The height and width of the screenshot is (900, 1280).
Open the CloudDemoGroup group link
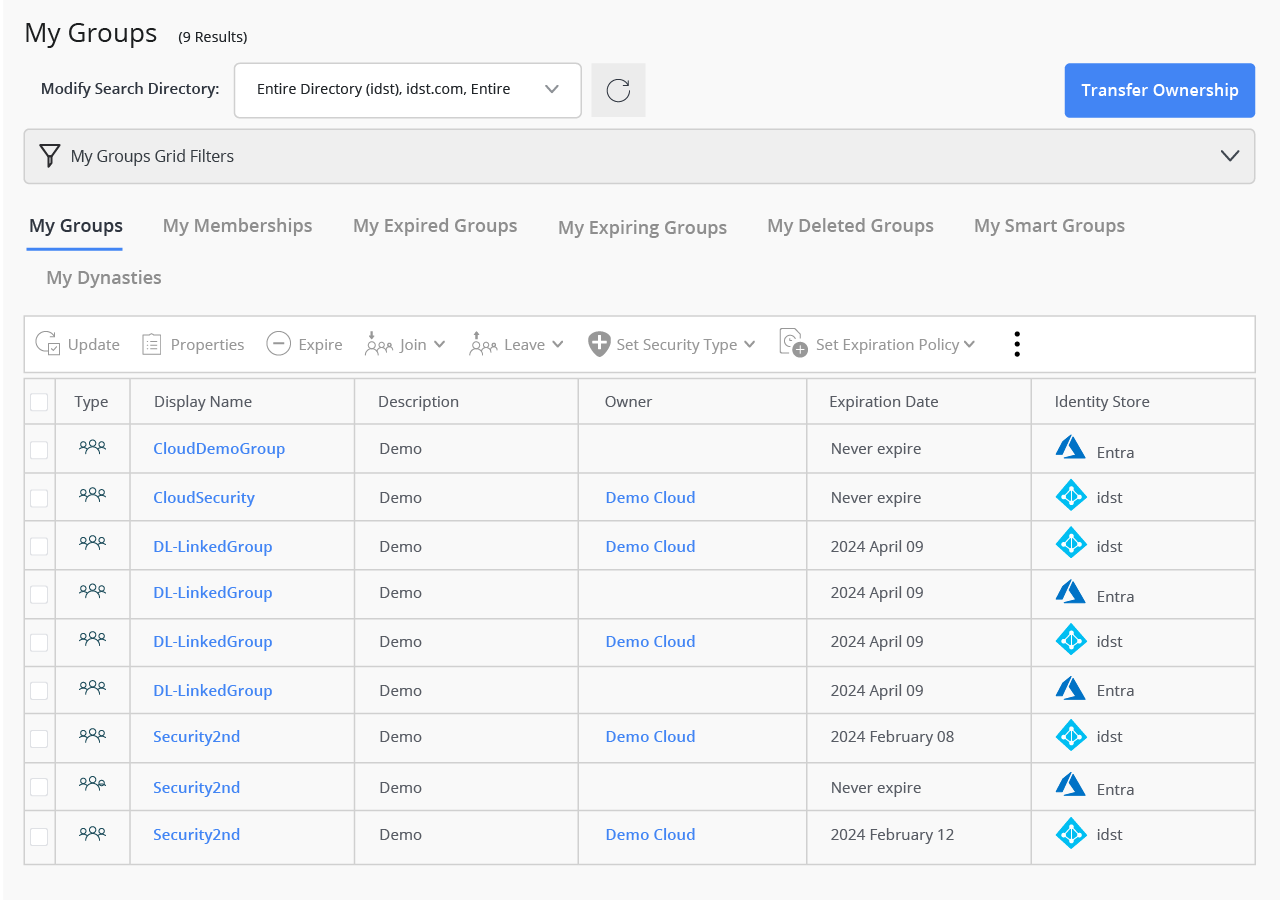click(219, 449)
